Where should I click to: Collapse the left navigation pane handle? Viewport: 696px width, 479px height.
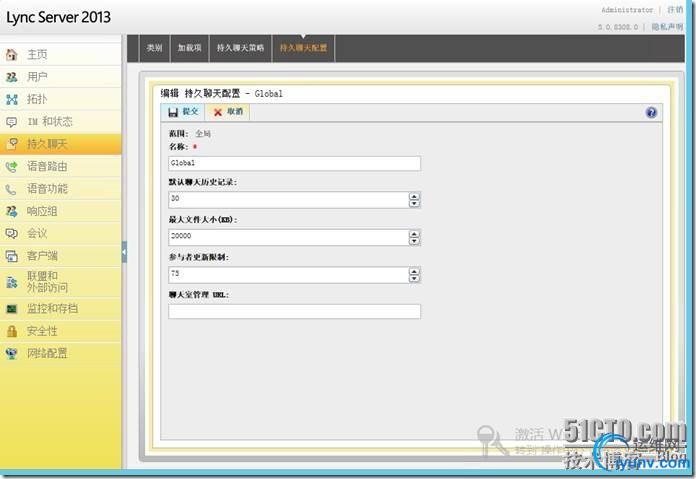pos(124,252)
